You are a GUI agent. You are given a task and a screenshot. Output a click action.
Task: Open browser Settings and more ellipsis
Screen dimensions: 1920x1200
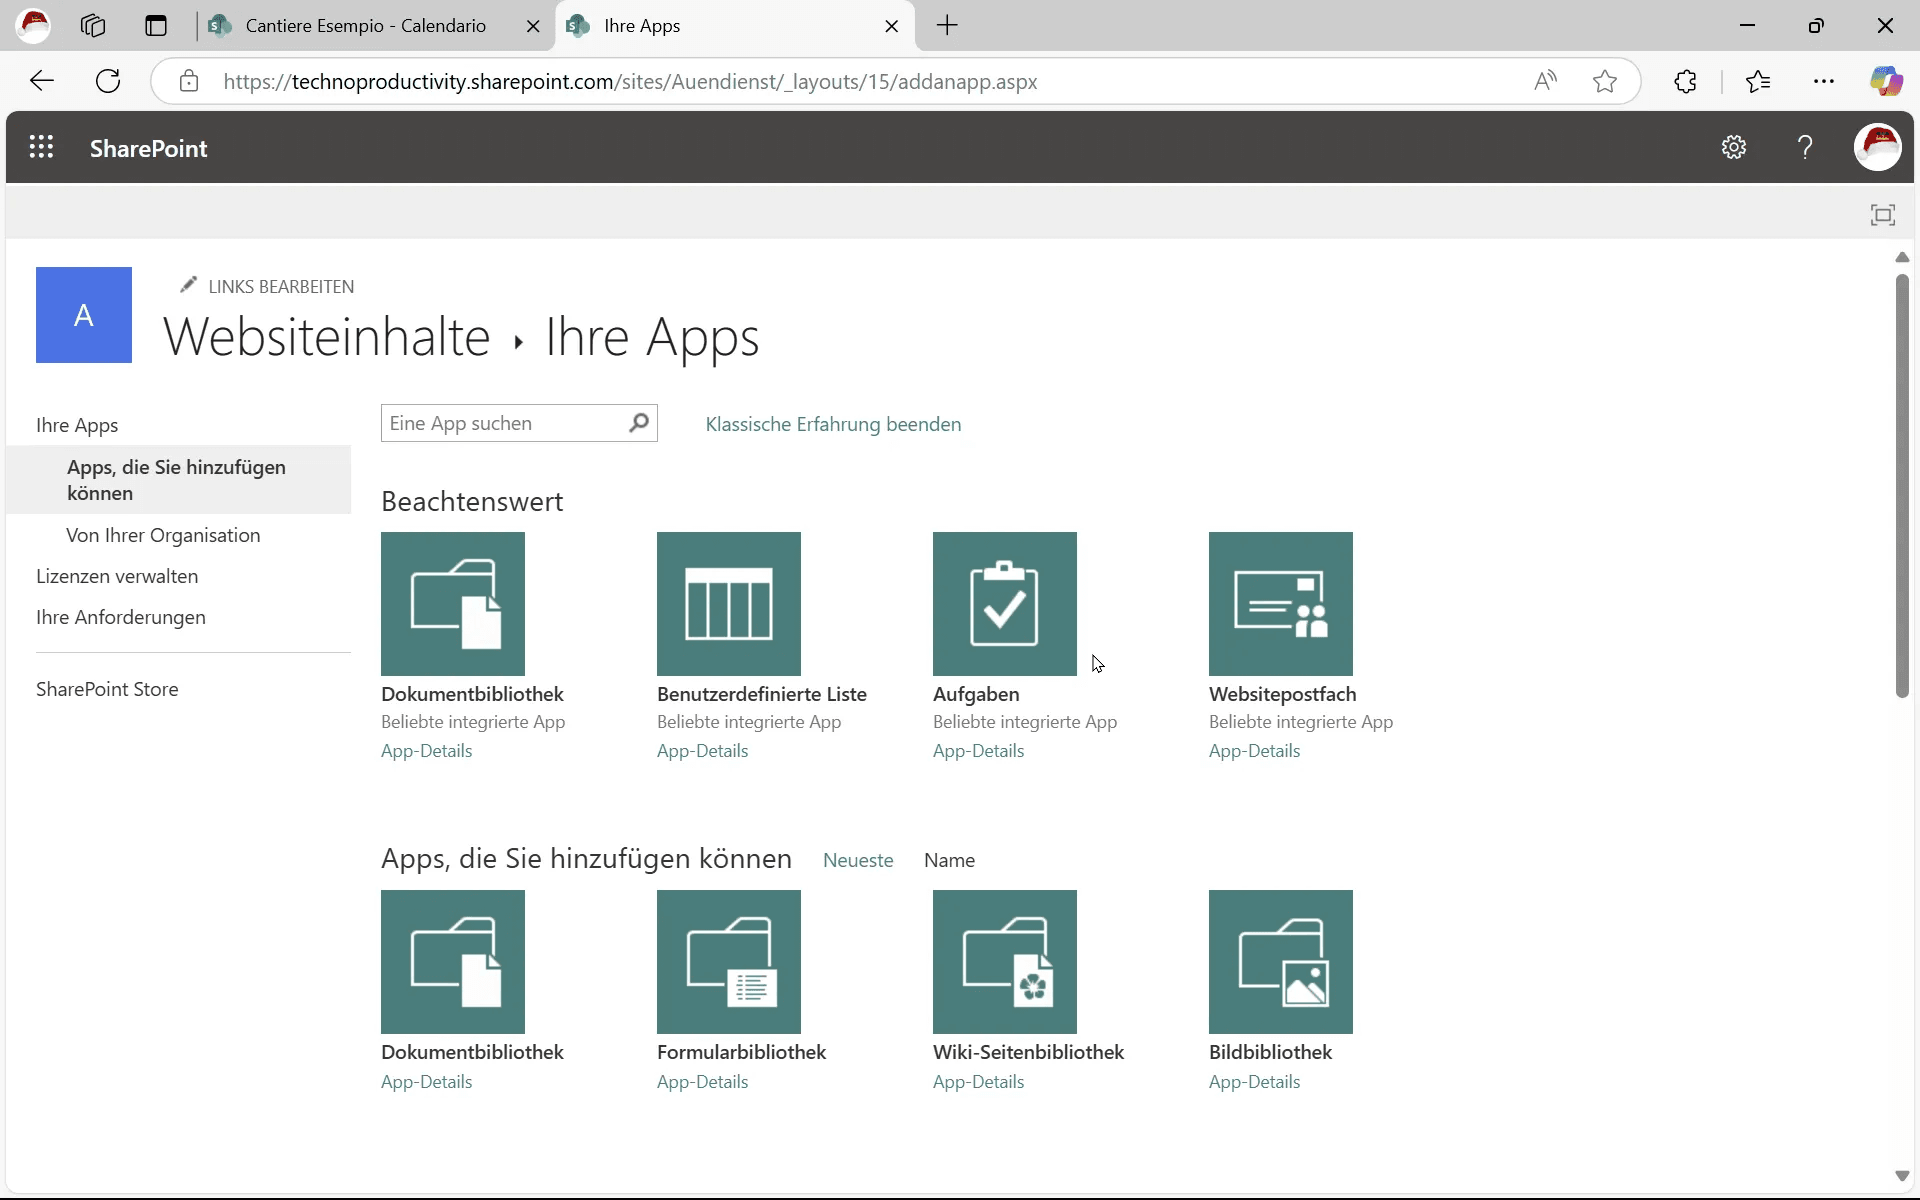1824,81
